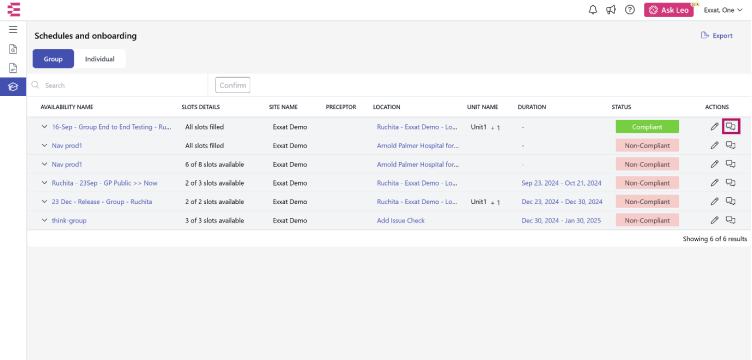The width and height of the screenshot is (752, 360).
Task: Toggle the hamburger menu in sidebar
Action: tap(13, 30)
